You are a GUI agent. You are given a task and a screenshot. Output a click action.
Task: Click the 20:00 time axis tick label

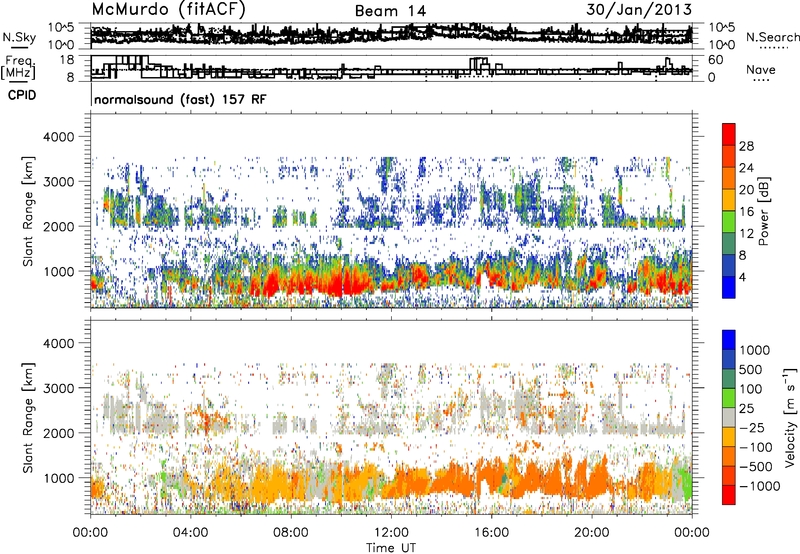pyautogui.click(x=592, y=533)
